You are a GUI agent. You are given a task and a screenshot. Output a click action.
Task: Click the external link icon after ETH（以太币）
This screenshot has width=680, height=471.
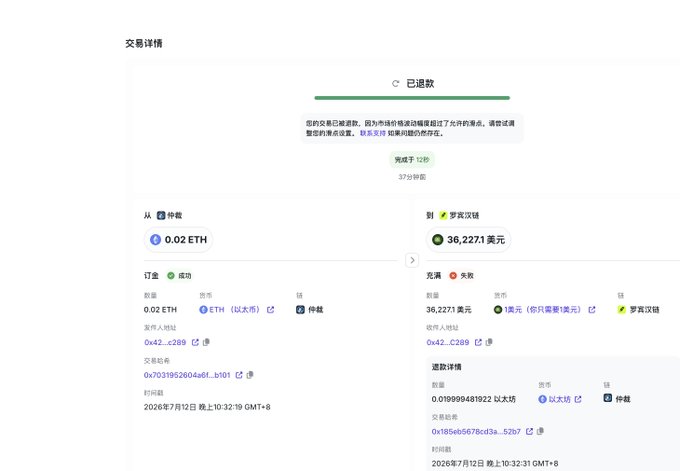[x=271, y=309]
